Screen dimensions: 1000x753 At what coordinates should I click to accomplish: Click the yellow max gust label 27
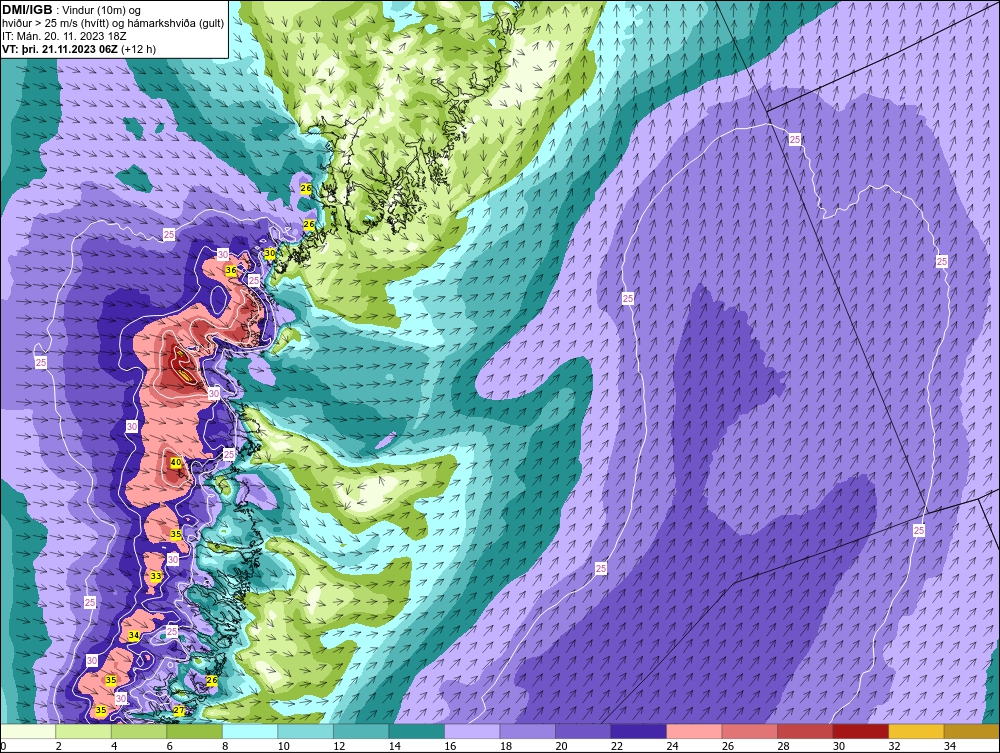[179, 710]
